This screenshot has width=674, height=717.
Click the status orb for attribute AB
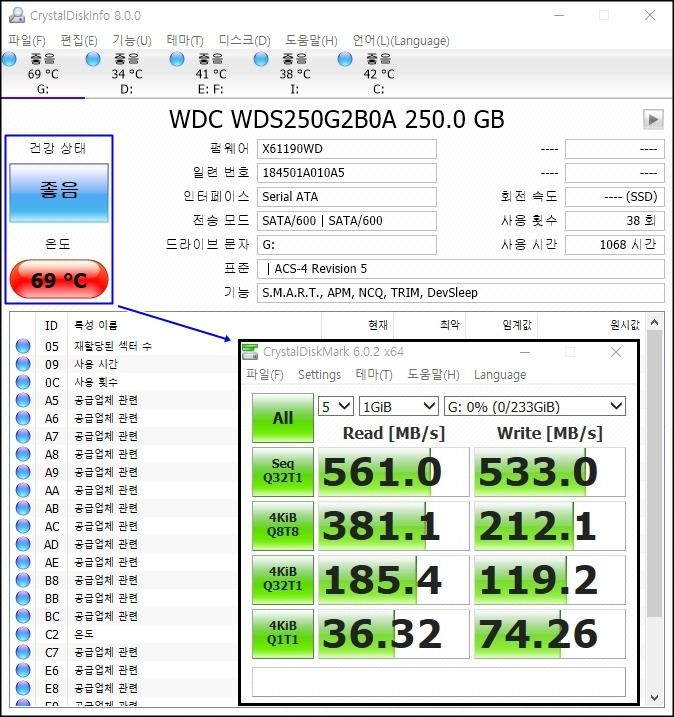coord(23,508)
